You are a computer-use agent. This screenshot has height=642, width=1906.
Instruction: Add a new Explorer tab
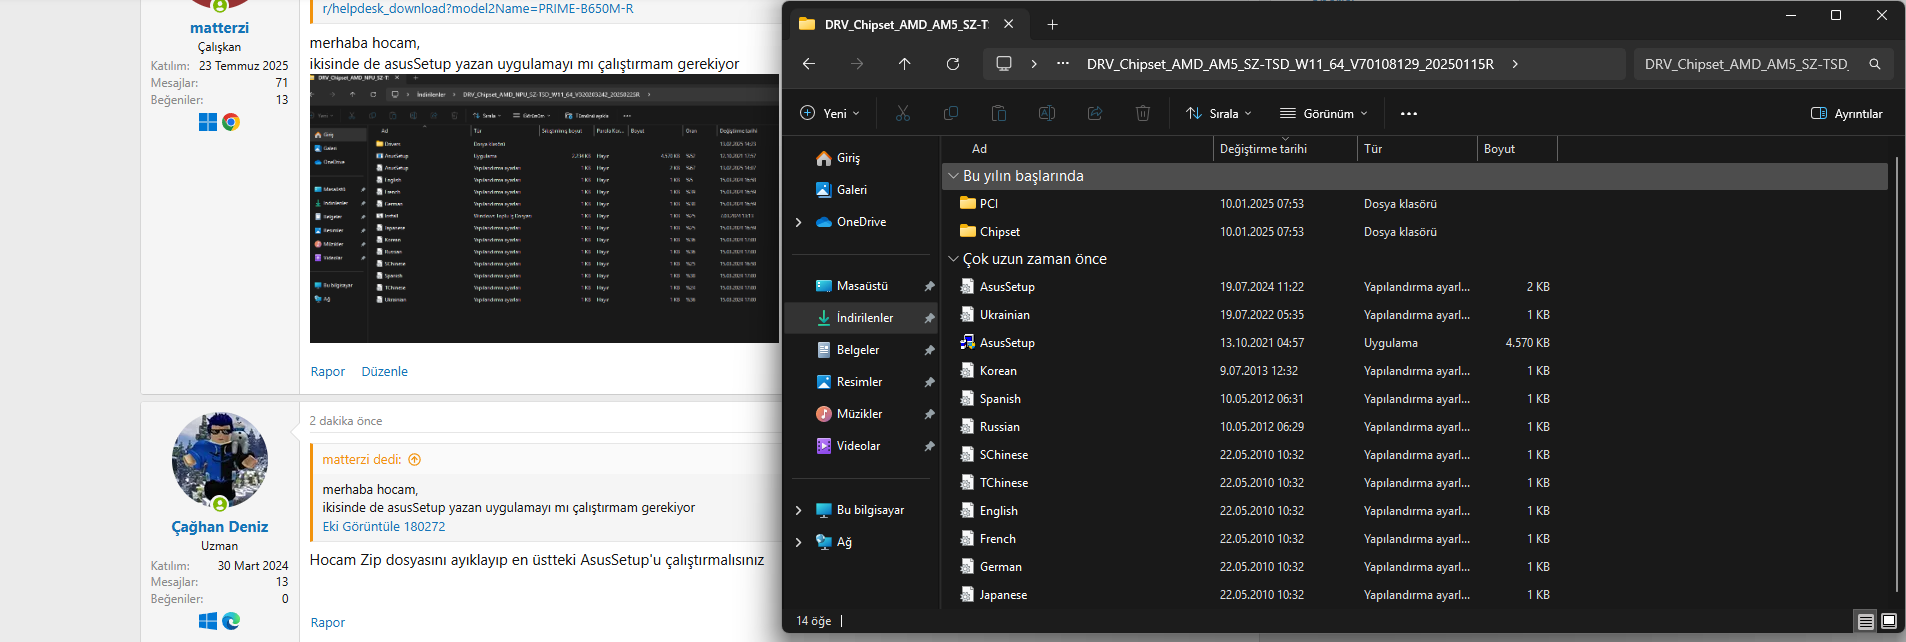pyautogui.click(x=1052, y=24)
